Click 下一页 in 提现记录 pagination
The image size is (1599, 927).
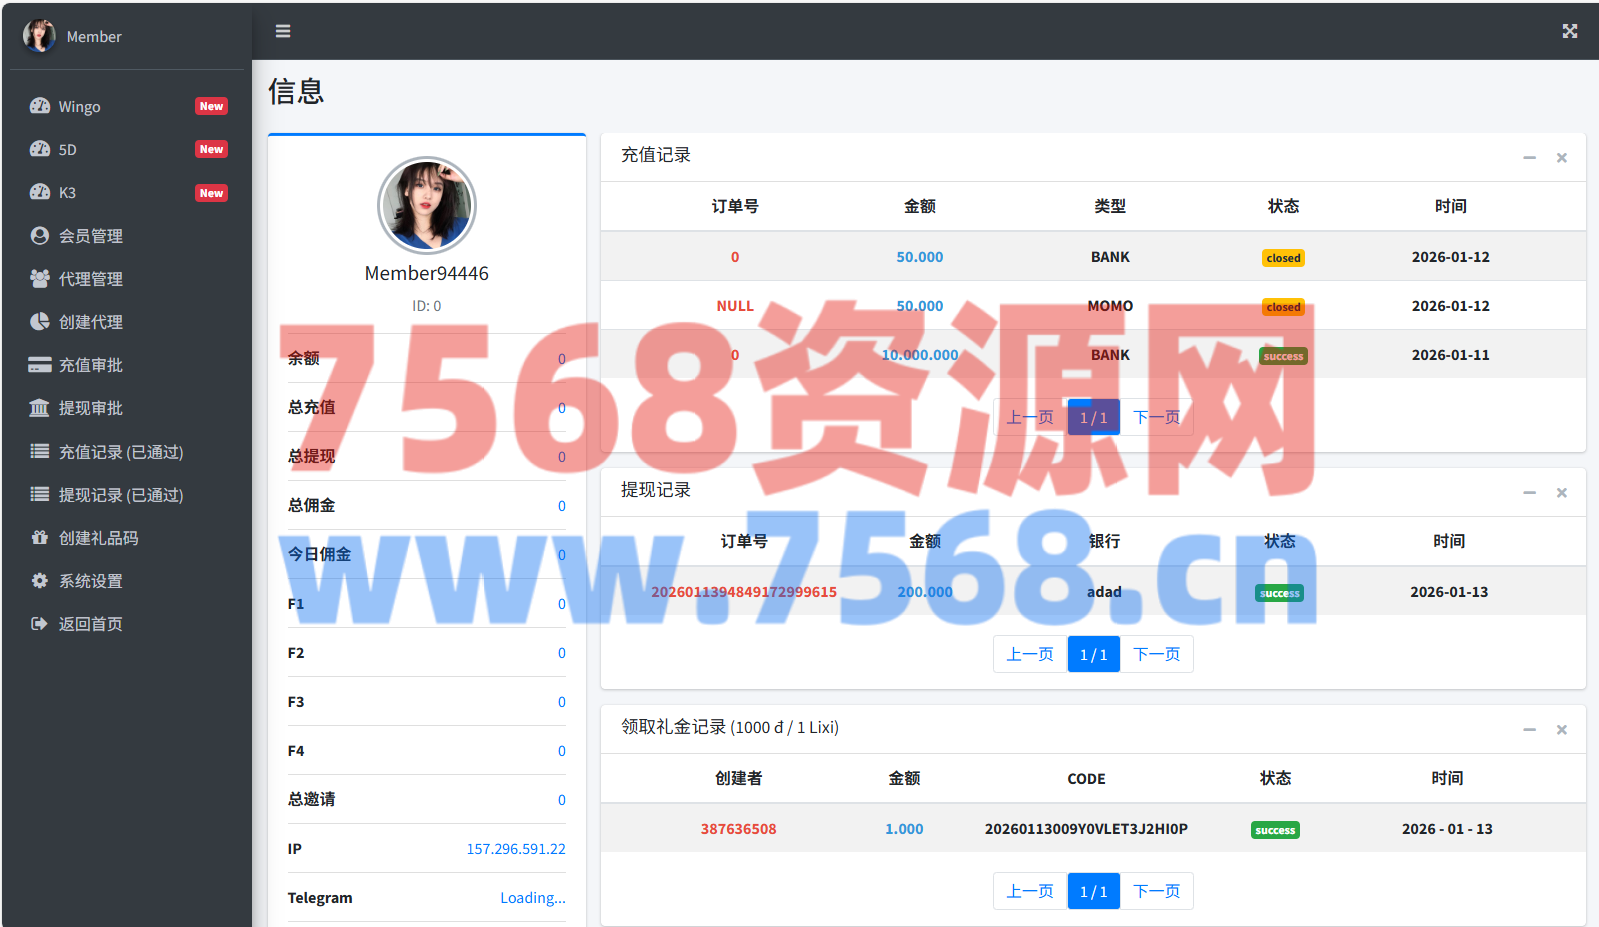click(1156, 655)
